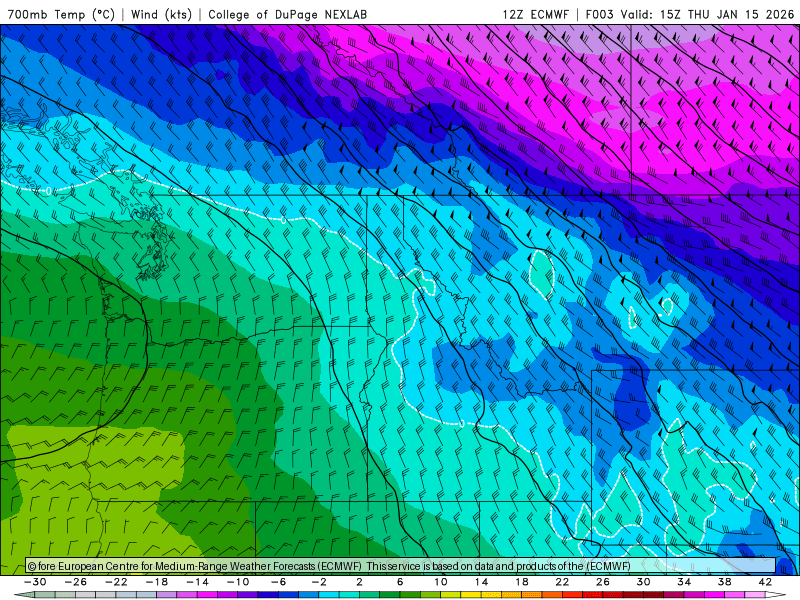Screen dimensions: 800x600
Task: Click the 34 value on temperature scale
Action: 684,582
